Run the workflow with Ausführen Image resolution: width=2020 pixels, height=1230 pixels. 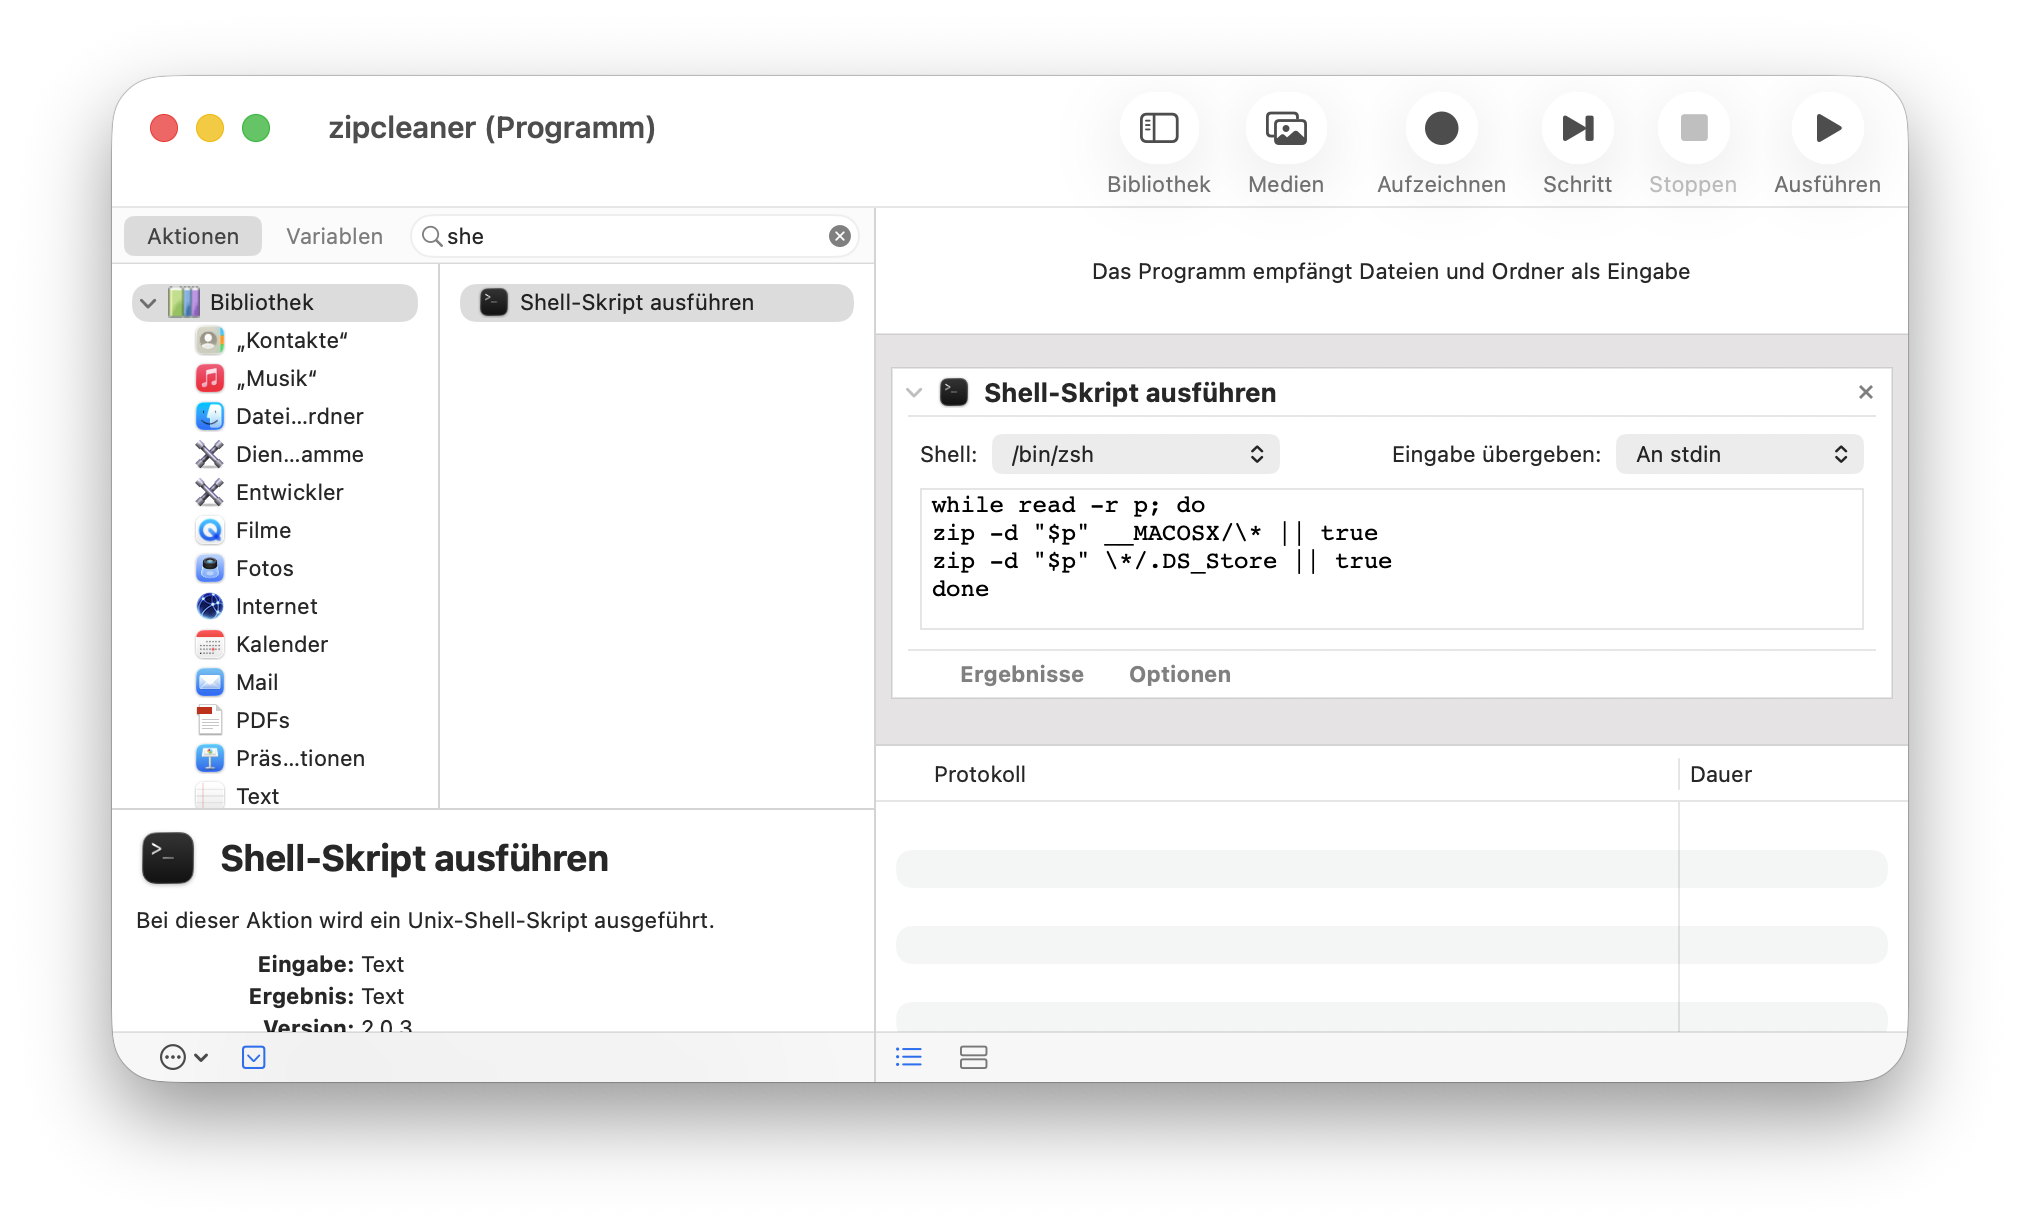[x=1826, y=129]
